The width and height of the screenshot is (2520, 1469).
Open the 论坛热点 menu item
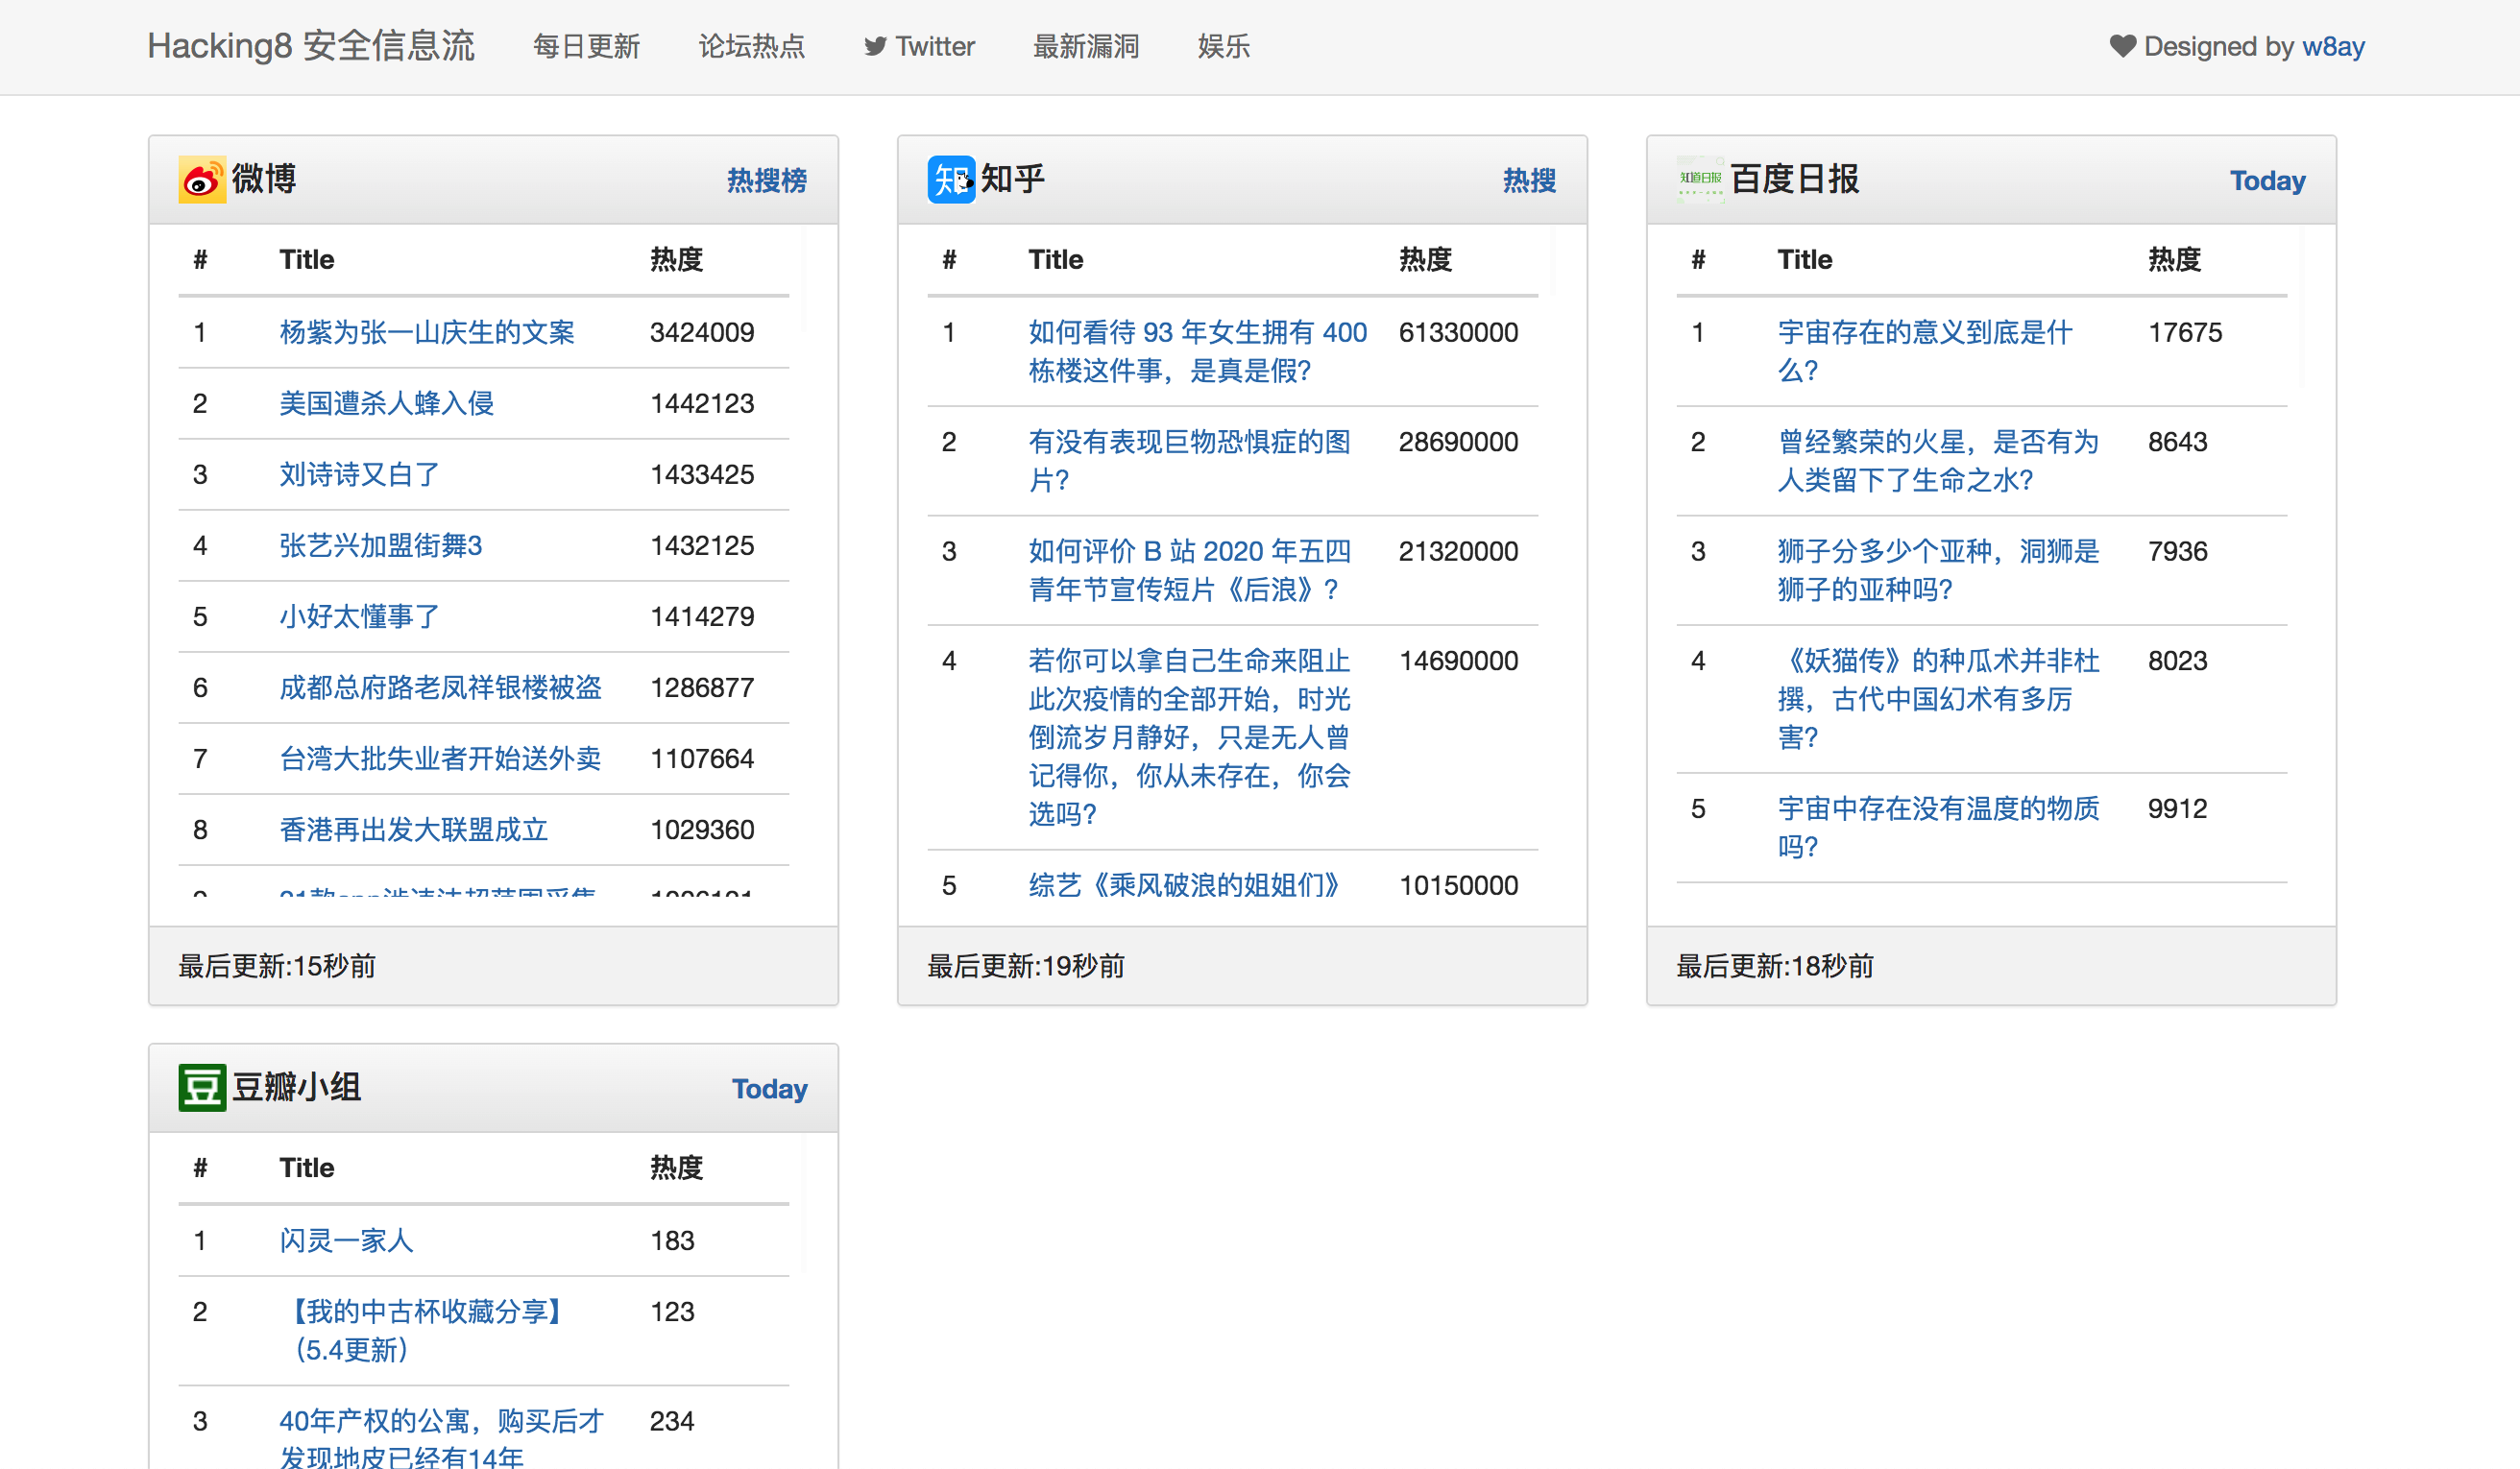pyautogui.click(x=751, y=47)
